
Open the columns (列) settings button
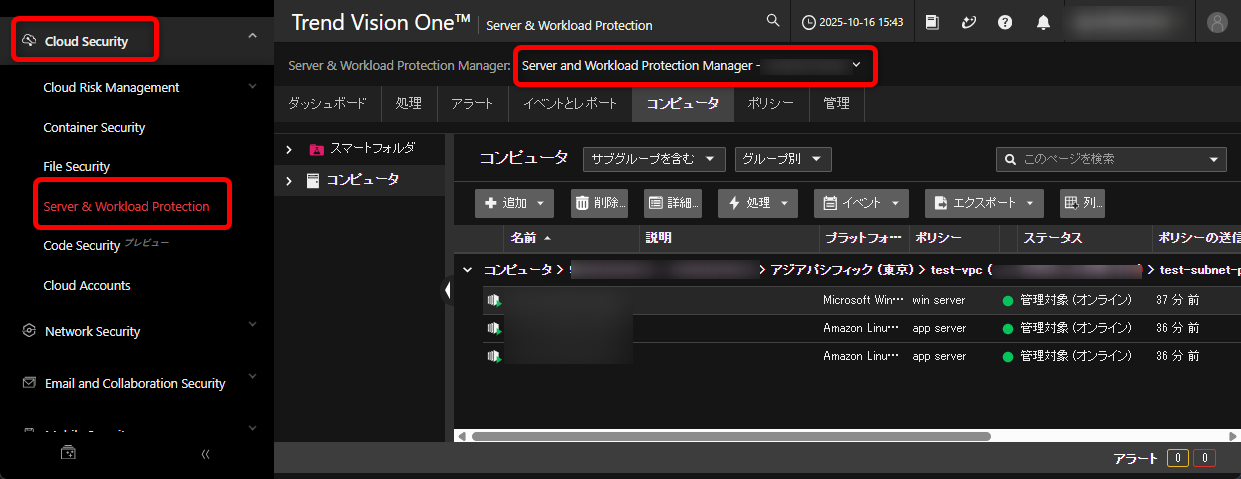pos(1082,203)
